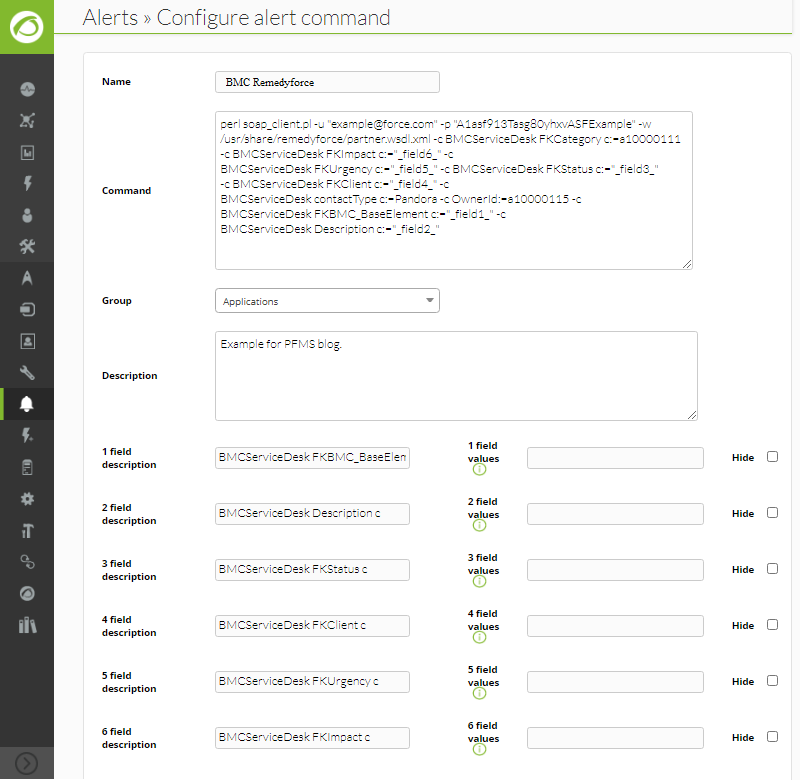
Task: Click the 4 field description input
Action: [312, 625]
